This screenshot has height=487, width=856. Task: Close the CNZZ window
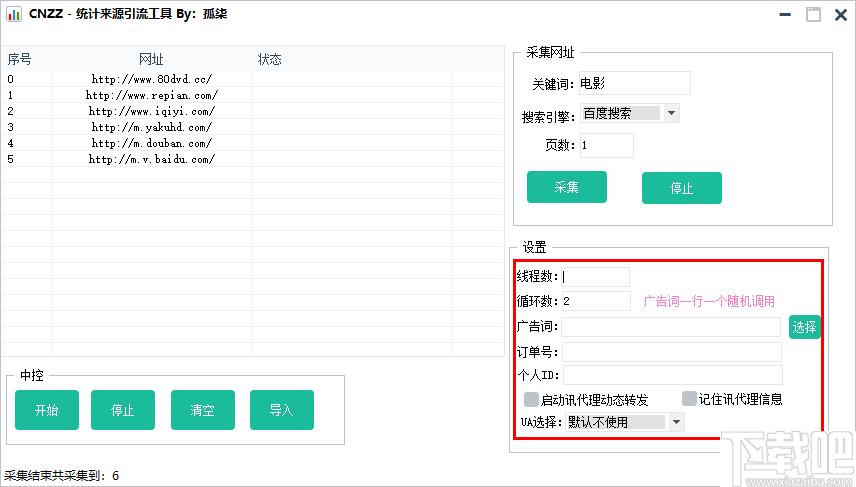pos(841,15)
